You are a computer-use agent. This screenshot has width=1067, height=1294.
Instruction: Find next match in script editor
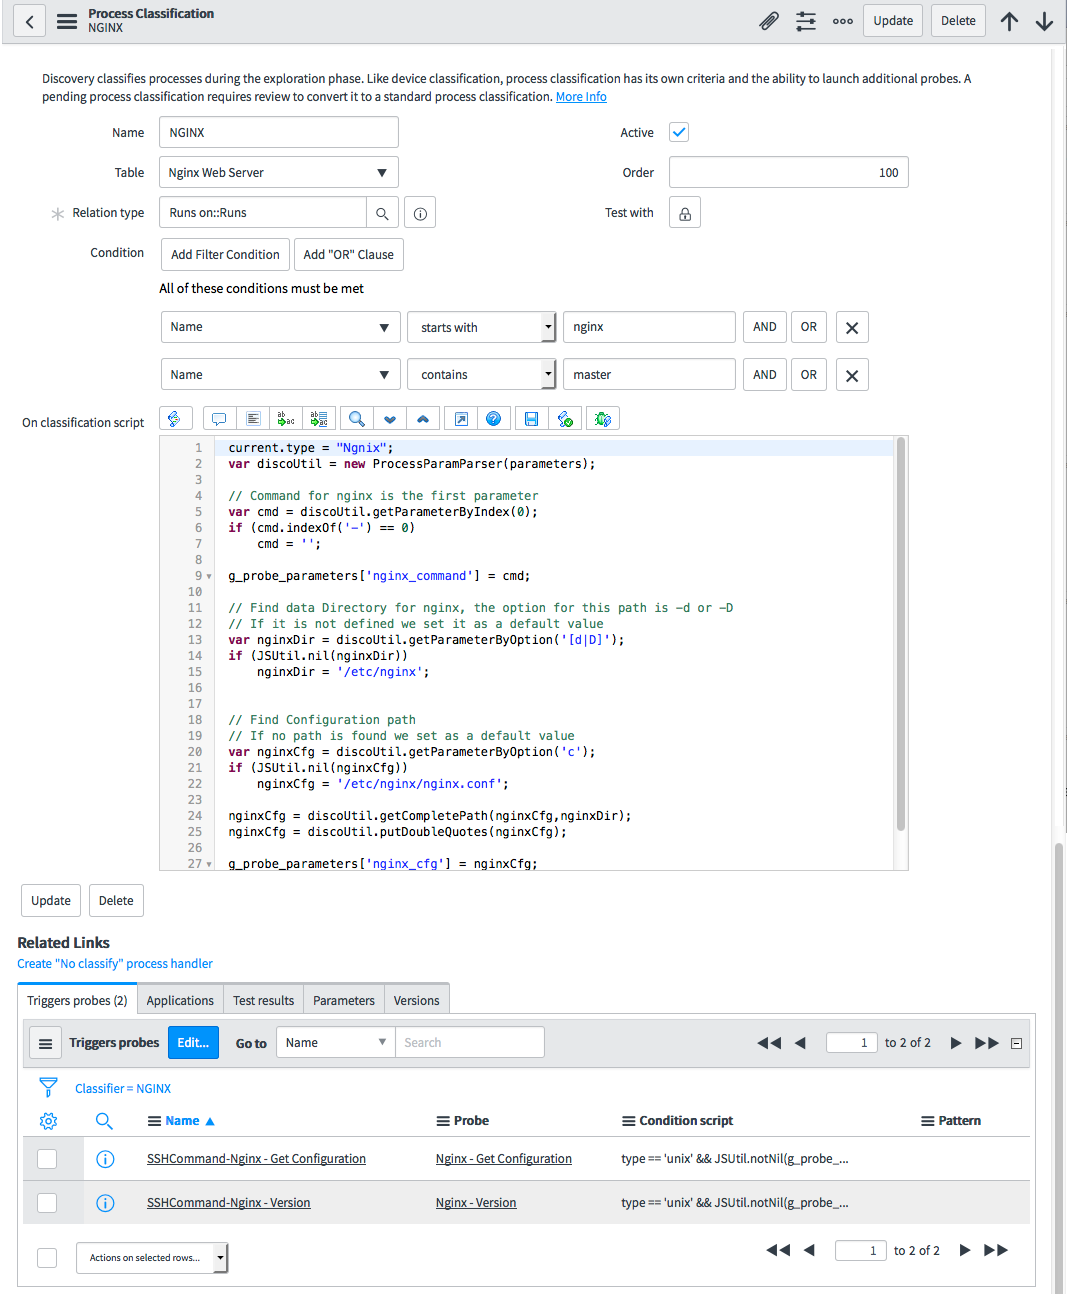pyautogui.click(x=390, y=419)
